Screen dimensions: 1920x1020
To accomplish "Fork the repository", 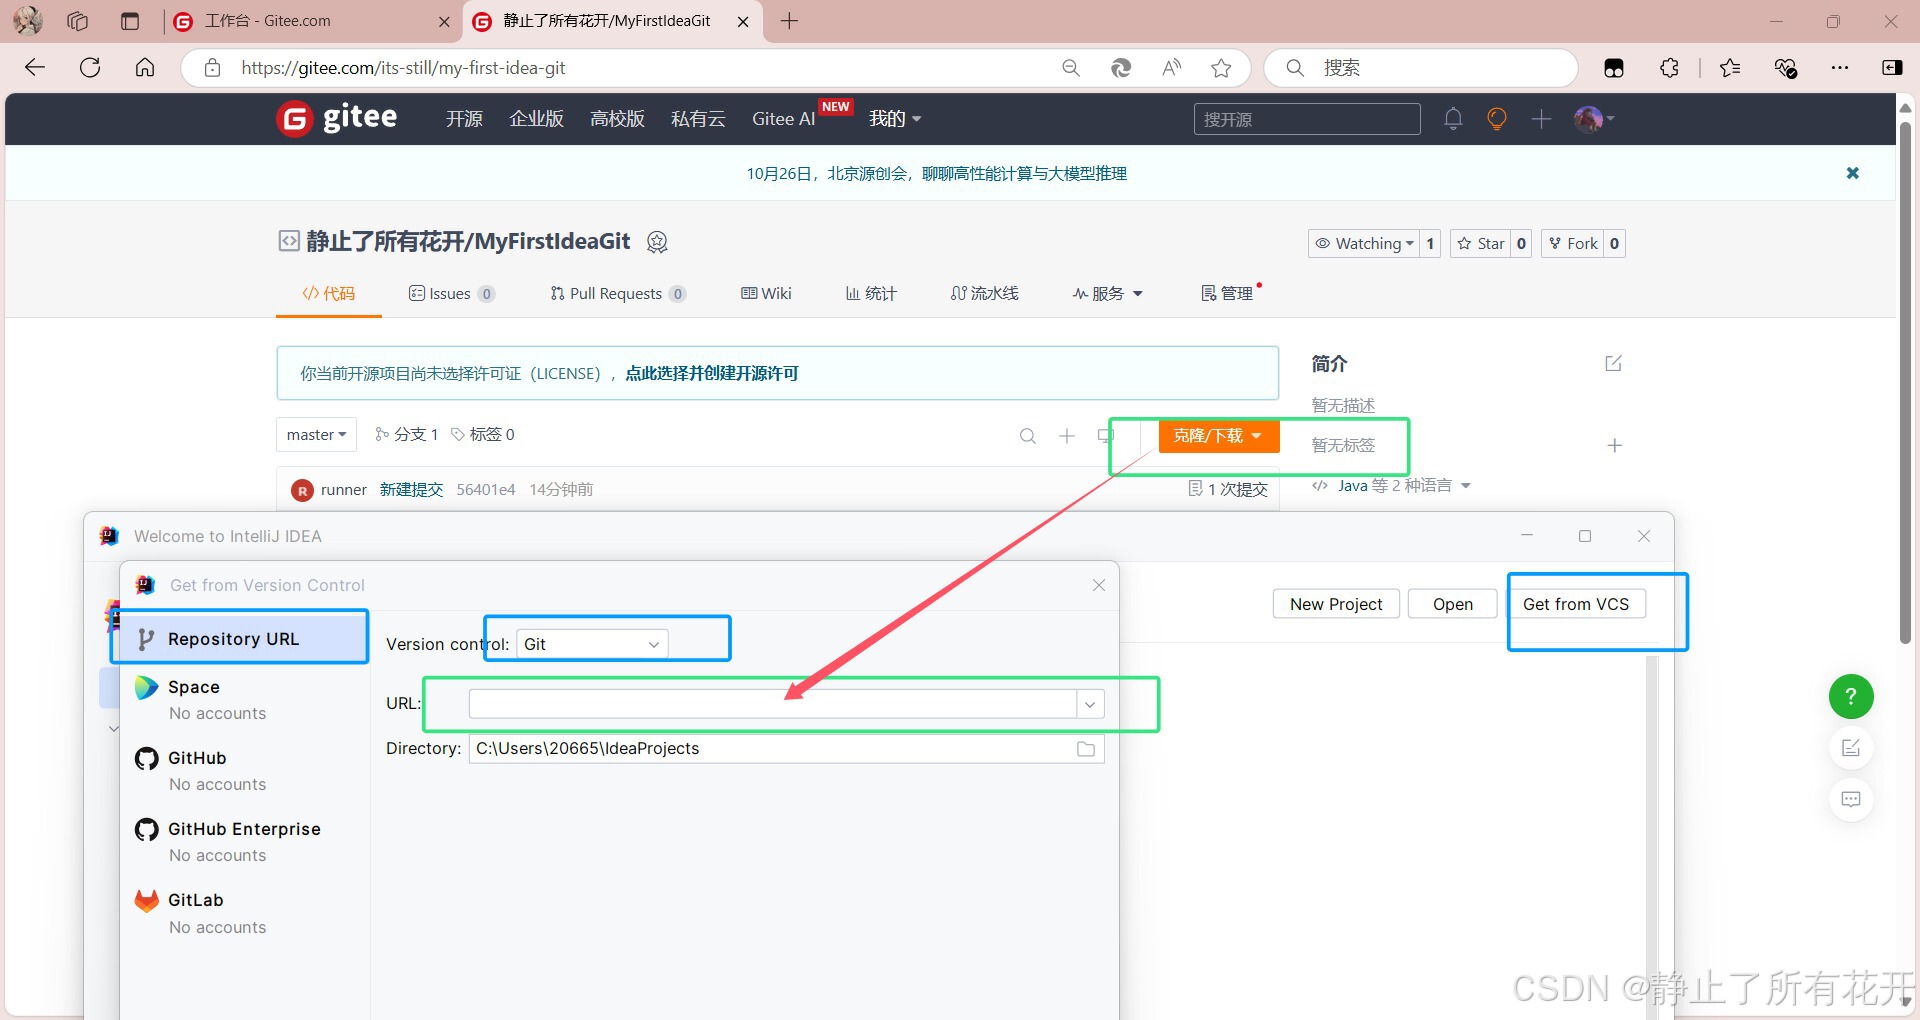I will click(1572, 243).
